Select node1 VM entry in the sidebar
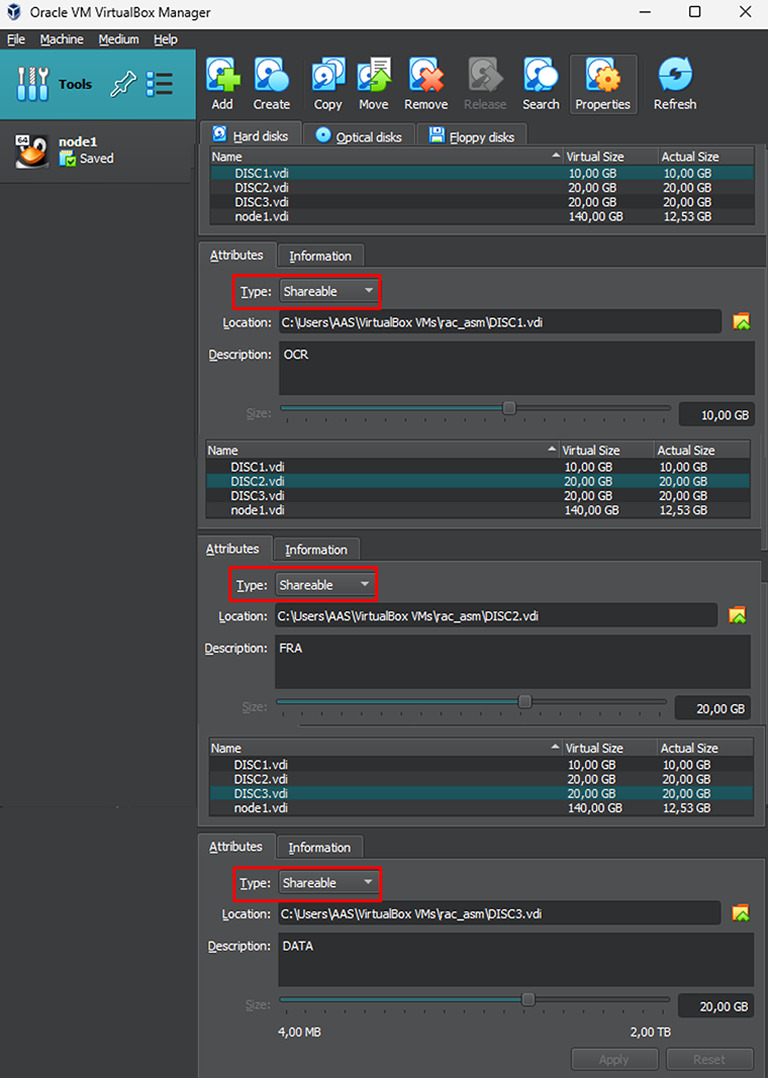768x1078 pixels. (96, 151)
